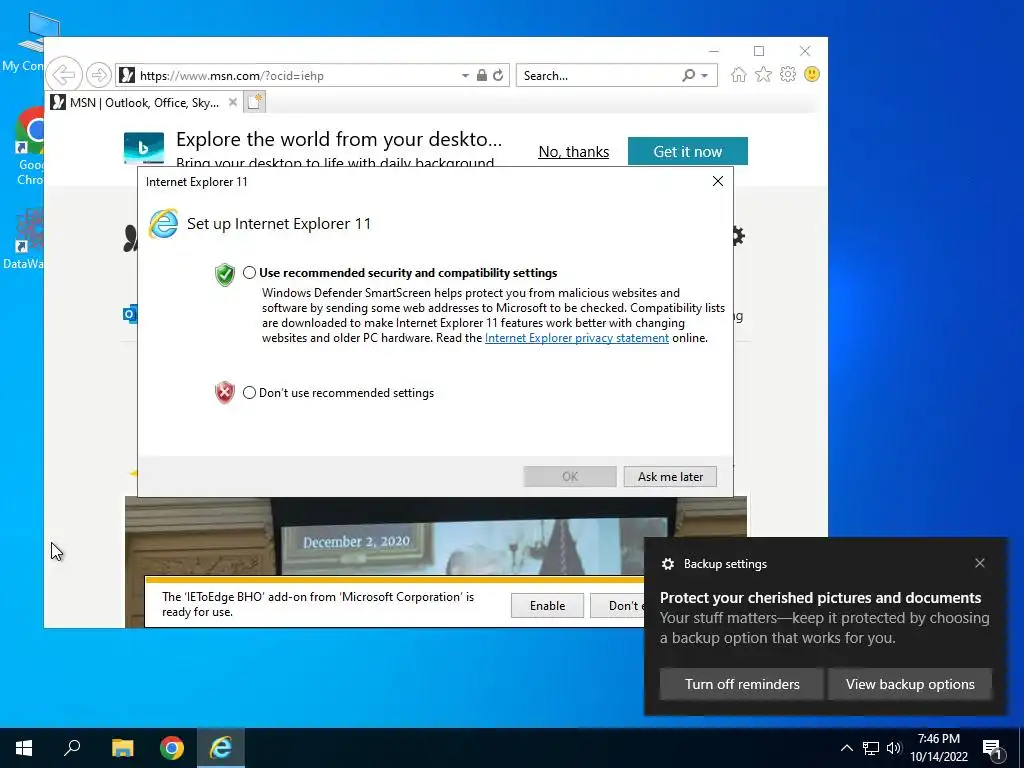The width and height of the screenshot is (1024, 768).
Task: Click the lock security report icon
Action: [x=481, y=75]
